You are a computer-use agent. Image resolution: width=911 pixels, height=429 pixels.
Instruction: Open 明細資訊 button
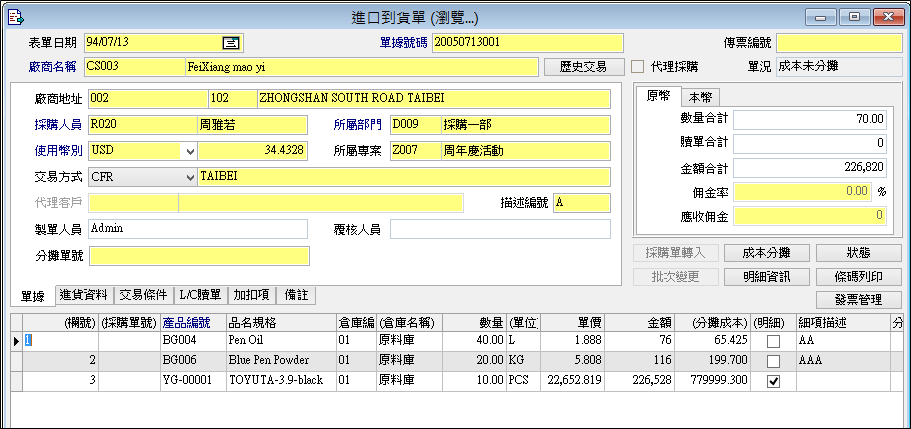pyautogui.click(x=767, y=276)
